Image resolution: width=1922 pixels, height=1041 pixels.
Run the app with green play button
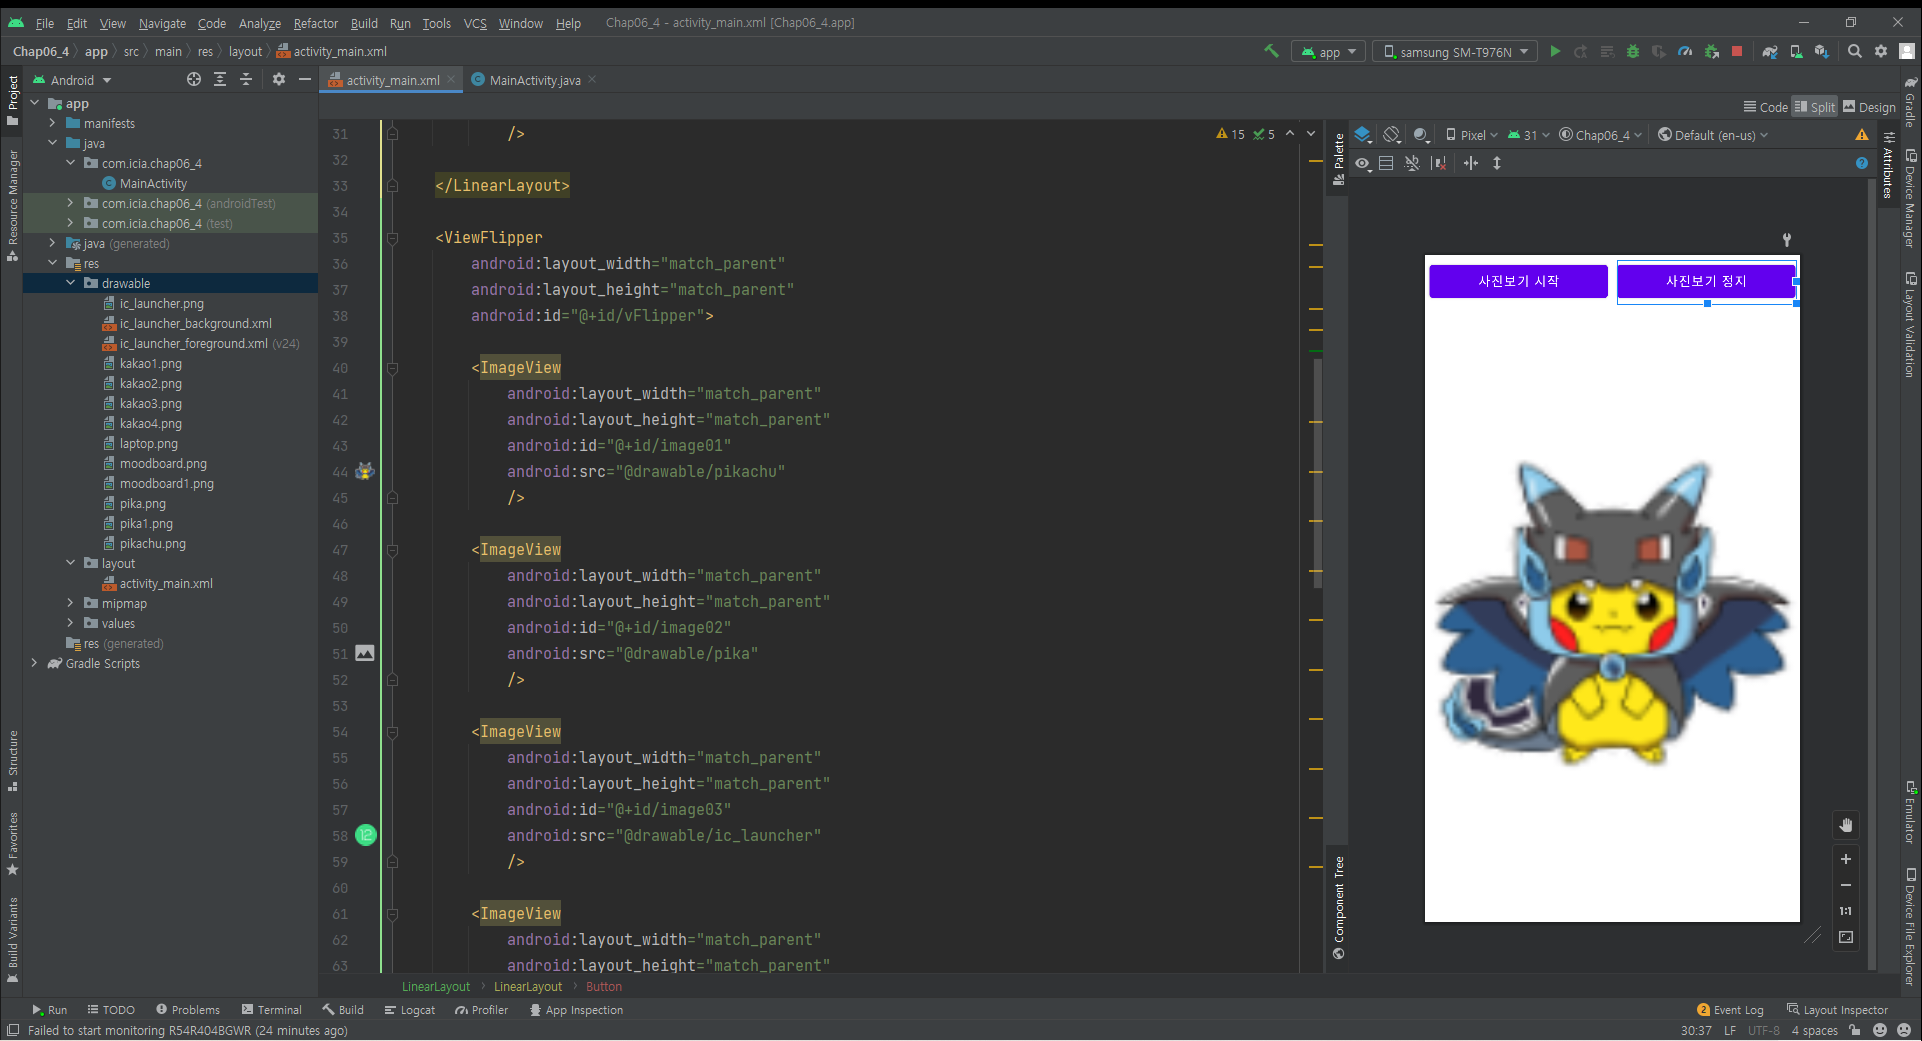pos(1555,51)
